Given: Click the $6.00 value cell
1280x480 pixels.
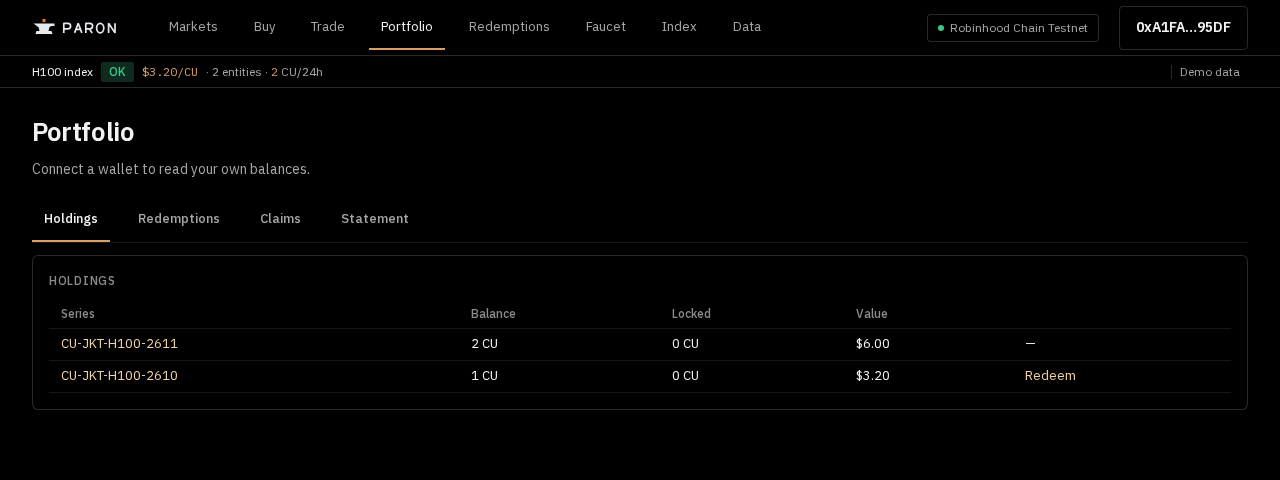Looking at the screenshot, I should pyautogui.click(x=873, y=344).
